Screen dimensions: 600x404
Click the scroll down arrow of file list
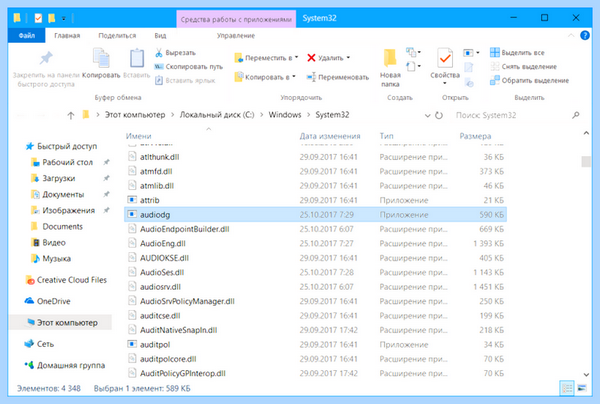pos(586,375)
